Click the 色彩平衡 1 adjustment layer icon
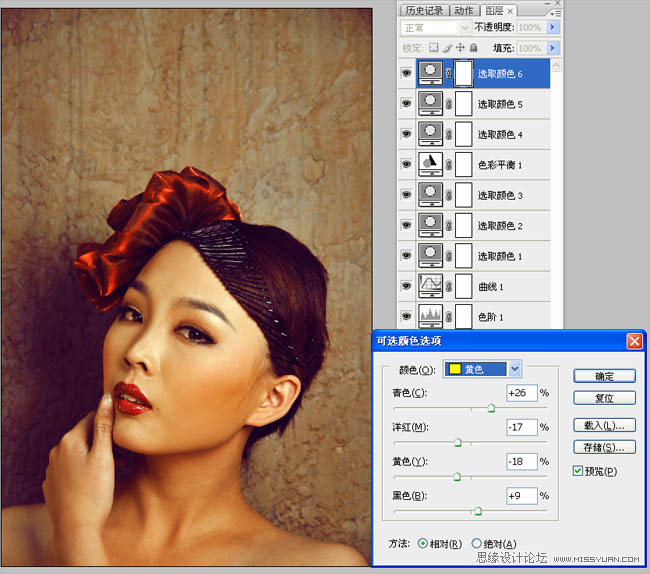This screenshot has width=650, height=574. 430,164
